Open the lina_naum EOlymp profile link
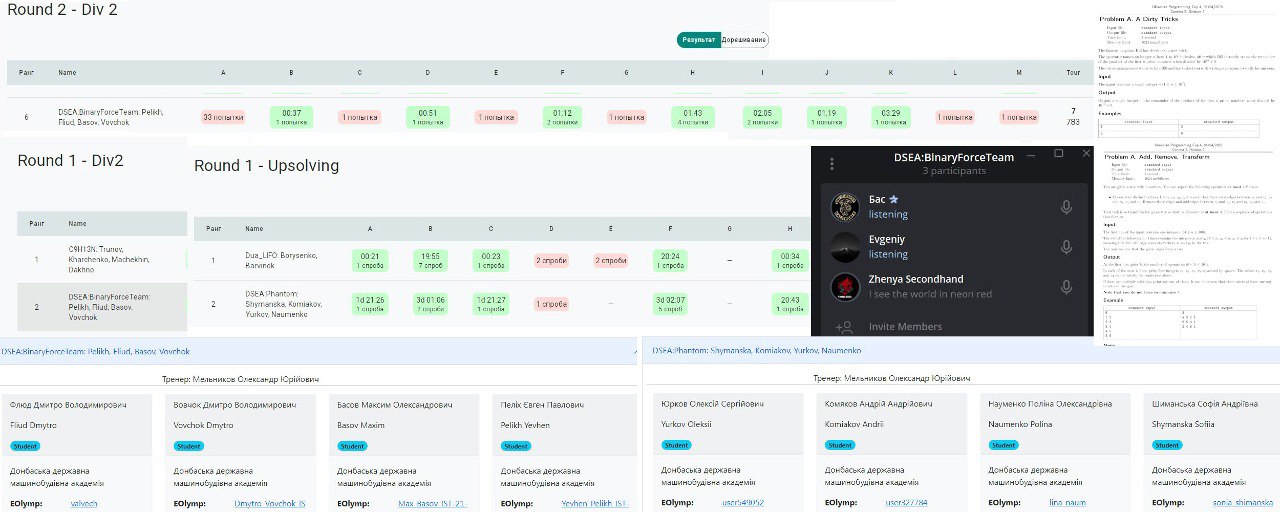 pos(1068,503)
